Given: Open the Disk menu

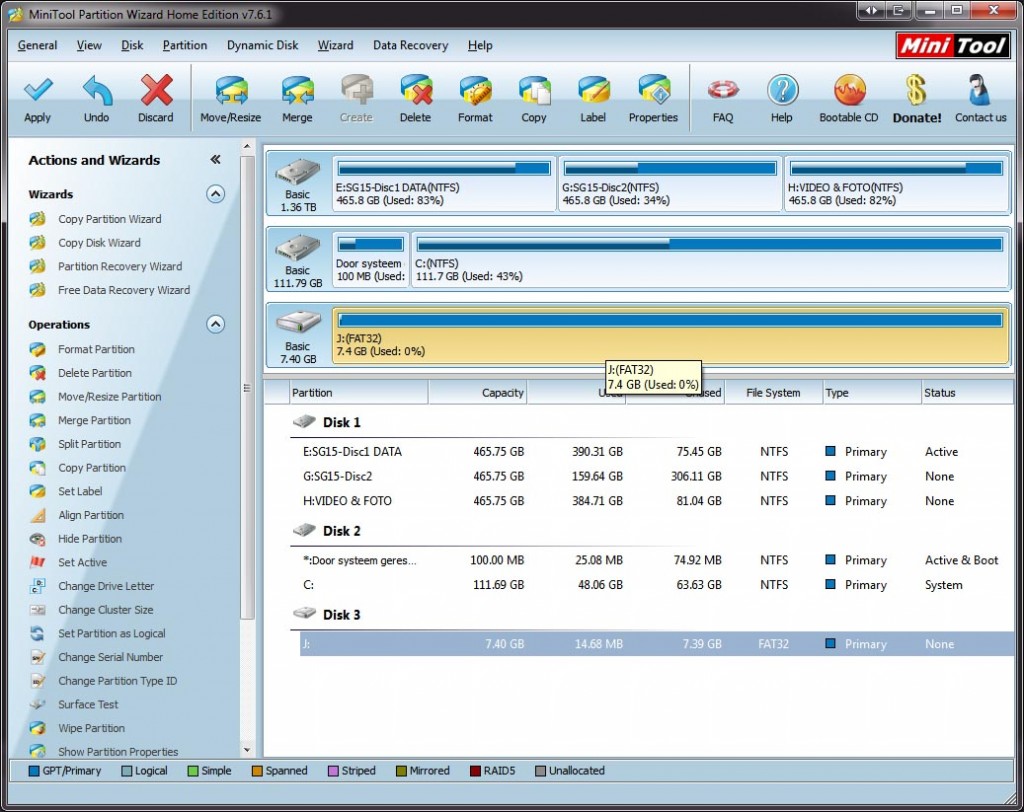Looking at the screenshot, I should (x=132, y=45).
